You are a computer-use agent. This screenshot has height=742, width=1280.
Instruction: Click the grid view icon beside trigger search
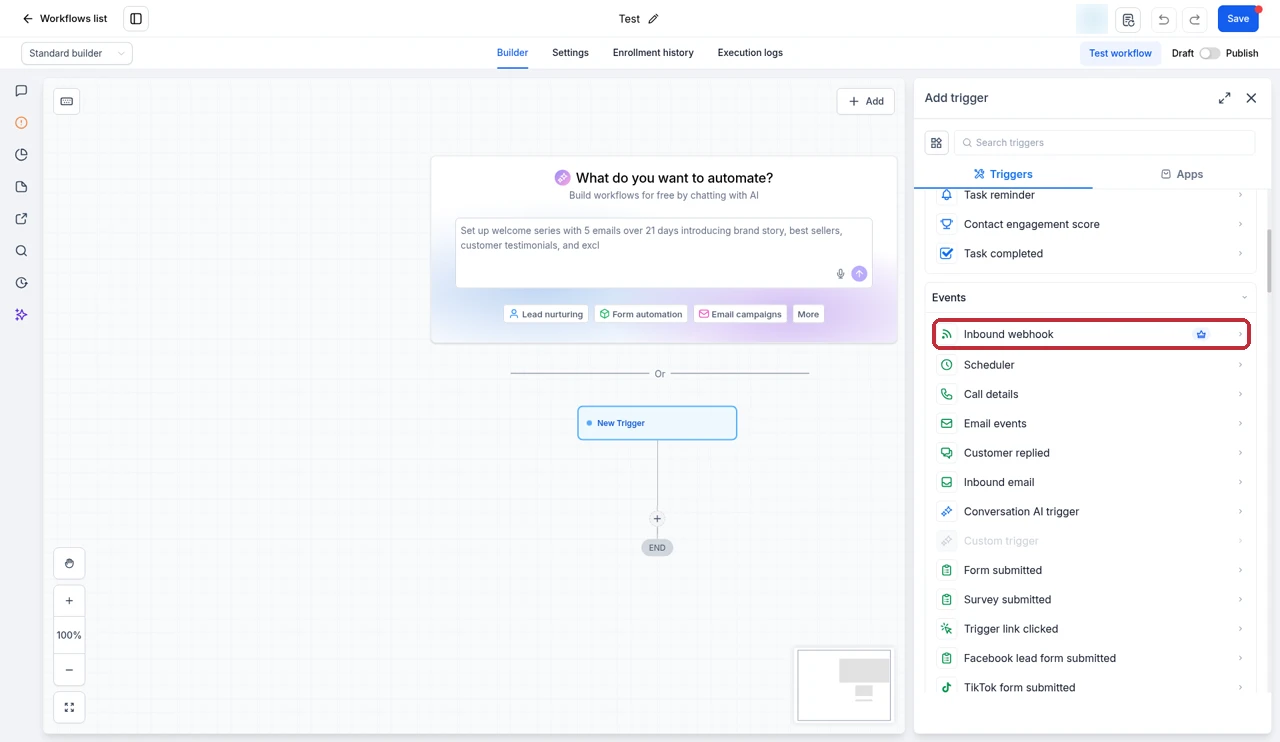click(936, 143)
